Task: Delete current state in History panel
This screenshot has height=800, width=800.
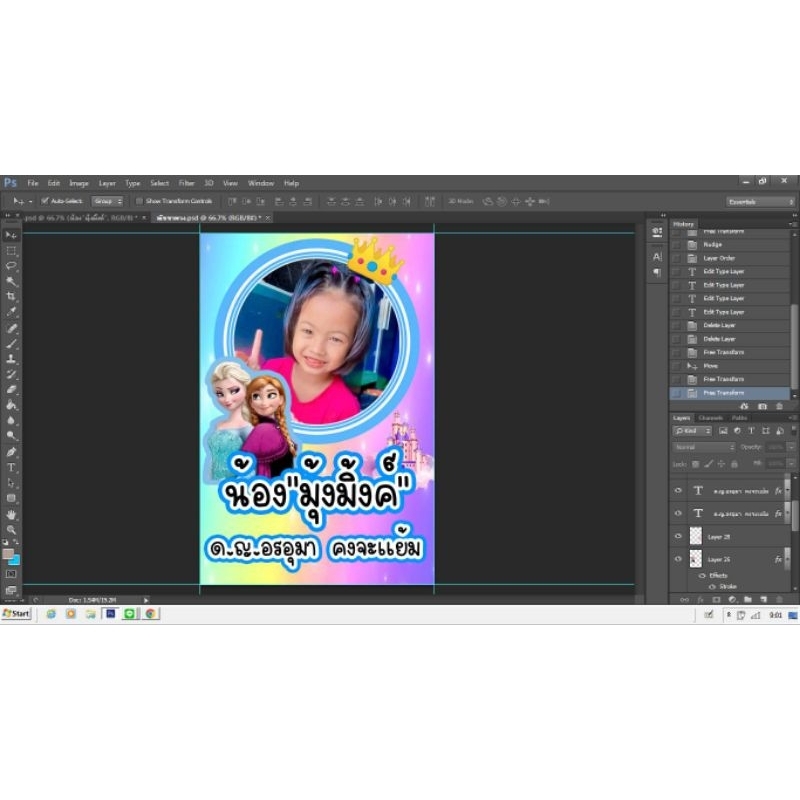Action: click(x=779, y=406)
